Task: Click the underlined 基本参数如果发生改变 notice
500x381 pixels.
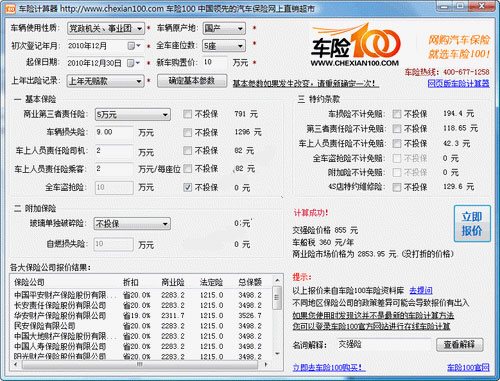Action: coord(306,83)
